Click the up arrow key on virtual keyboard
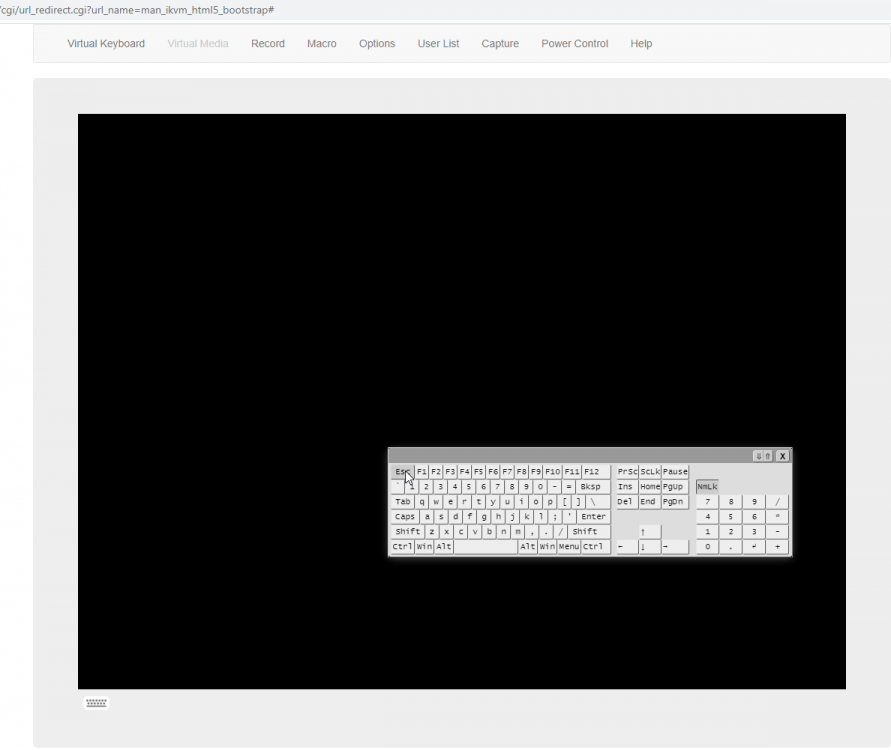Image resolution: width=891 pixels, height=750 pixels. coord(649,532)
